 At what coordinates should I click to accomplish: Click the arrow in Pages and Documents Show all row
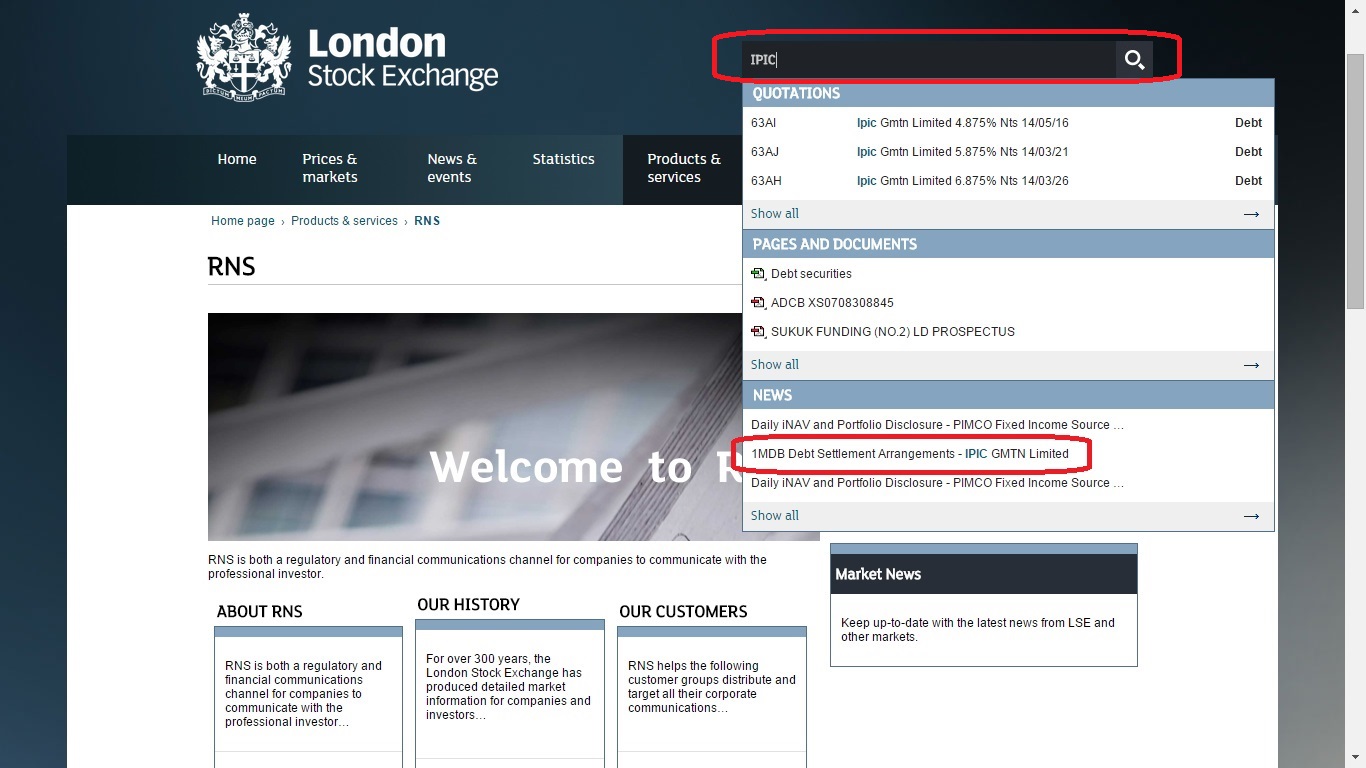[x=1251, y=365]
